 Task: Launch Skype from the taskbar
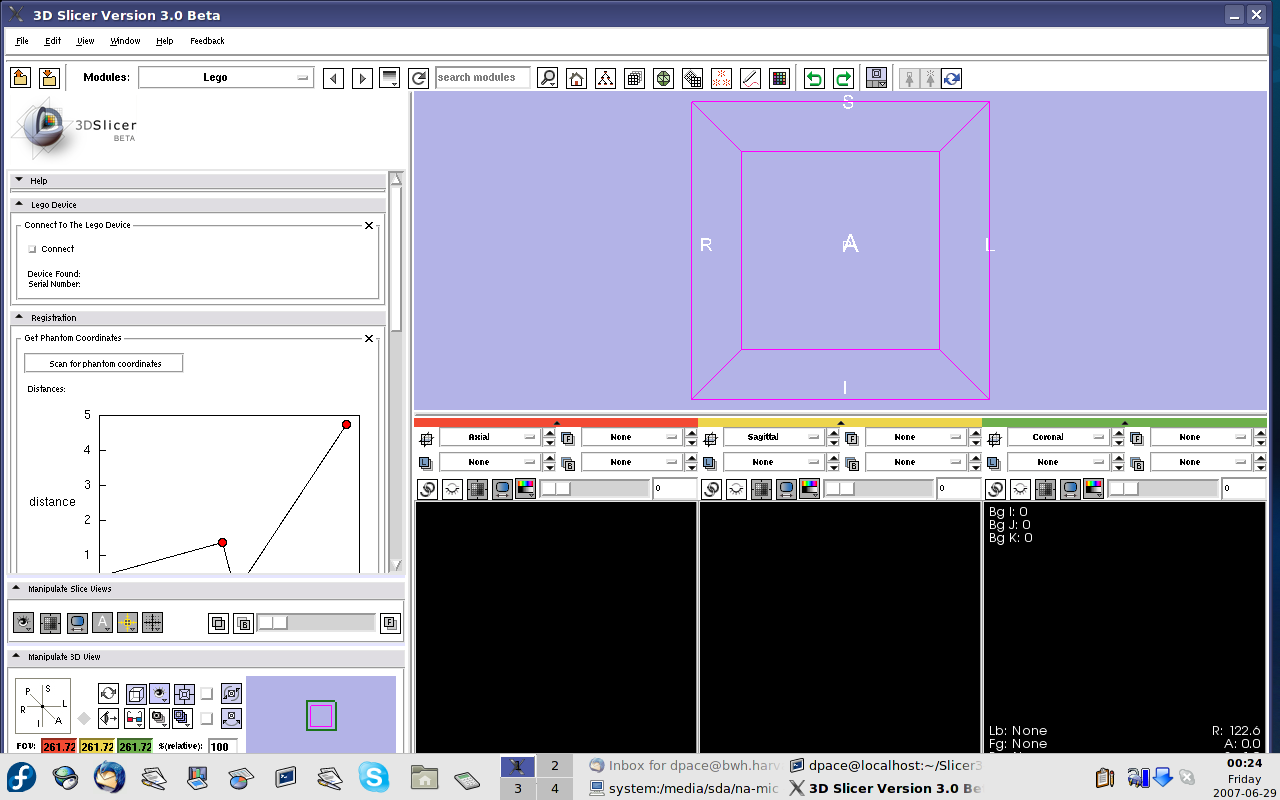point(374,777)
